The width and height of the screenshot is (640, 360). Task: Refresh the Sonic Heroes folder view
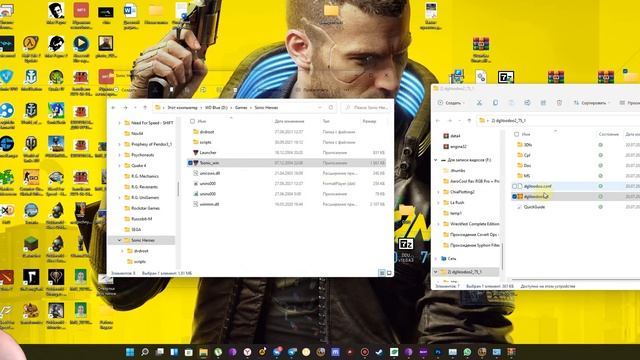pos(331,107)
